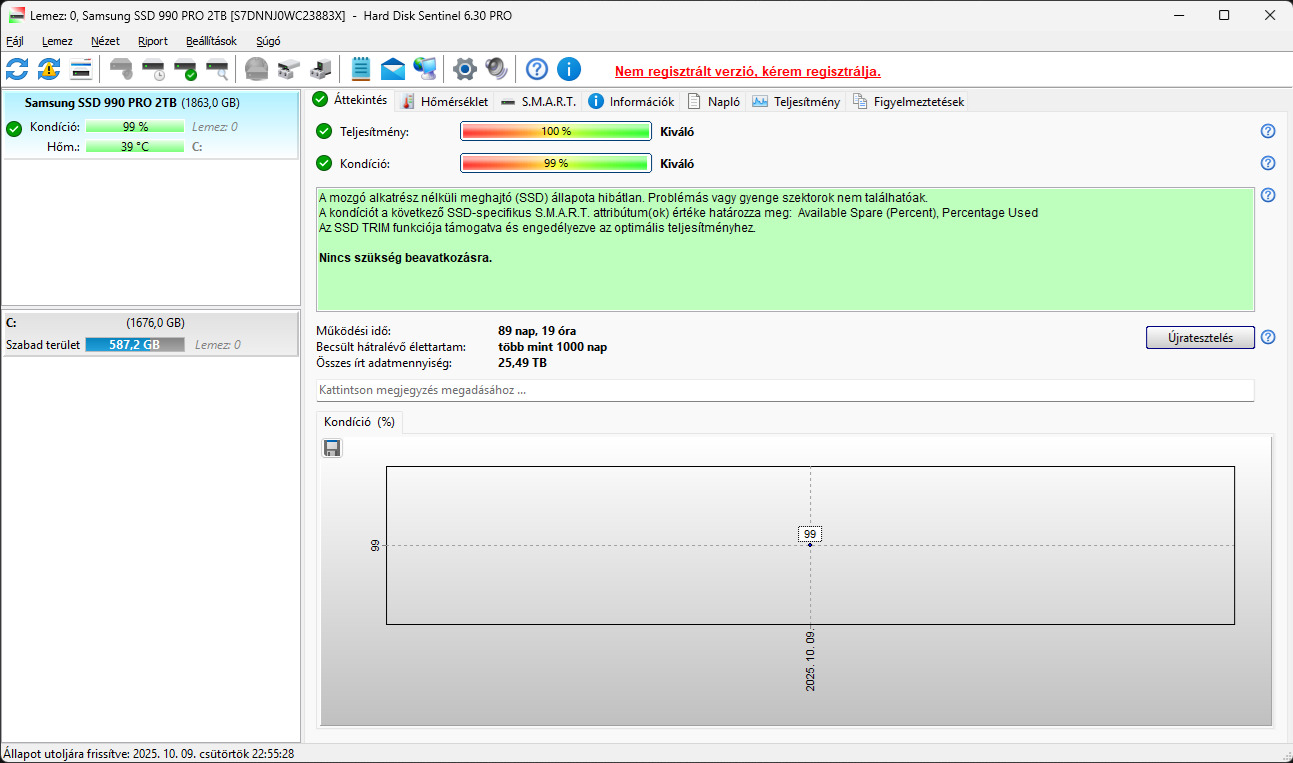Click the blue envelope e-mail icon
This screenshot has width=1293, height=763.
tap(393, 69)
